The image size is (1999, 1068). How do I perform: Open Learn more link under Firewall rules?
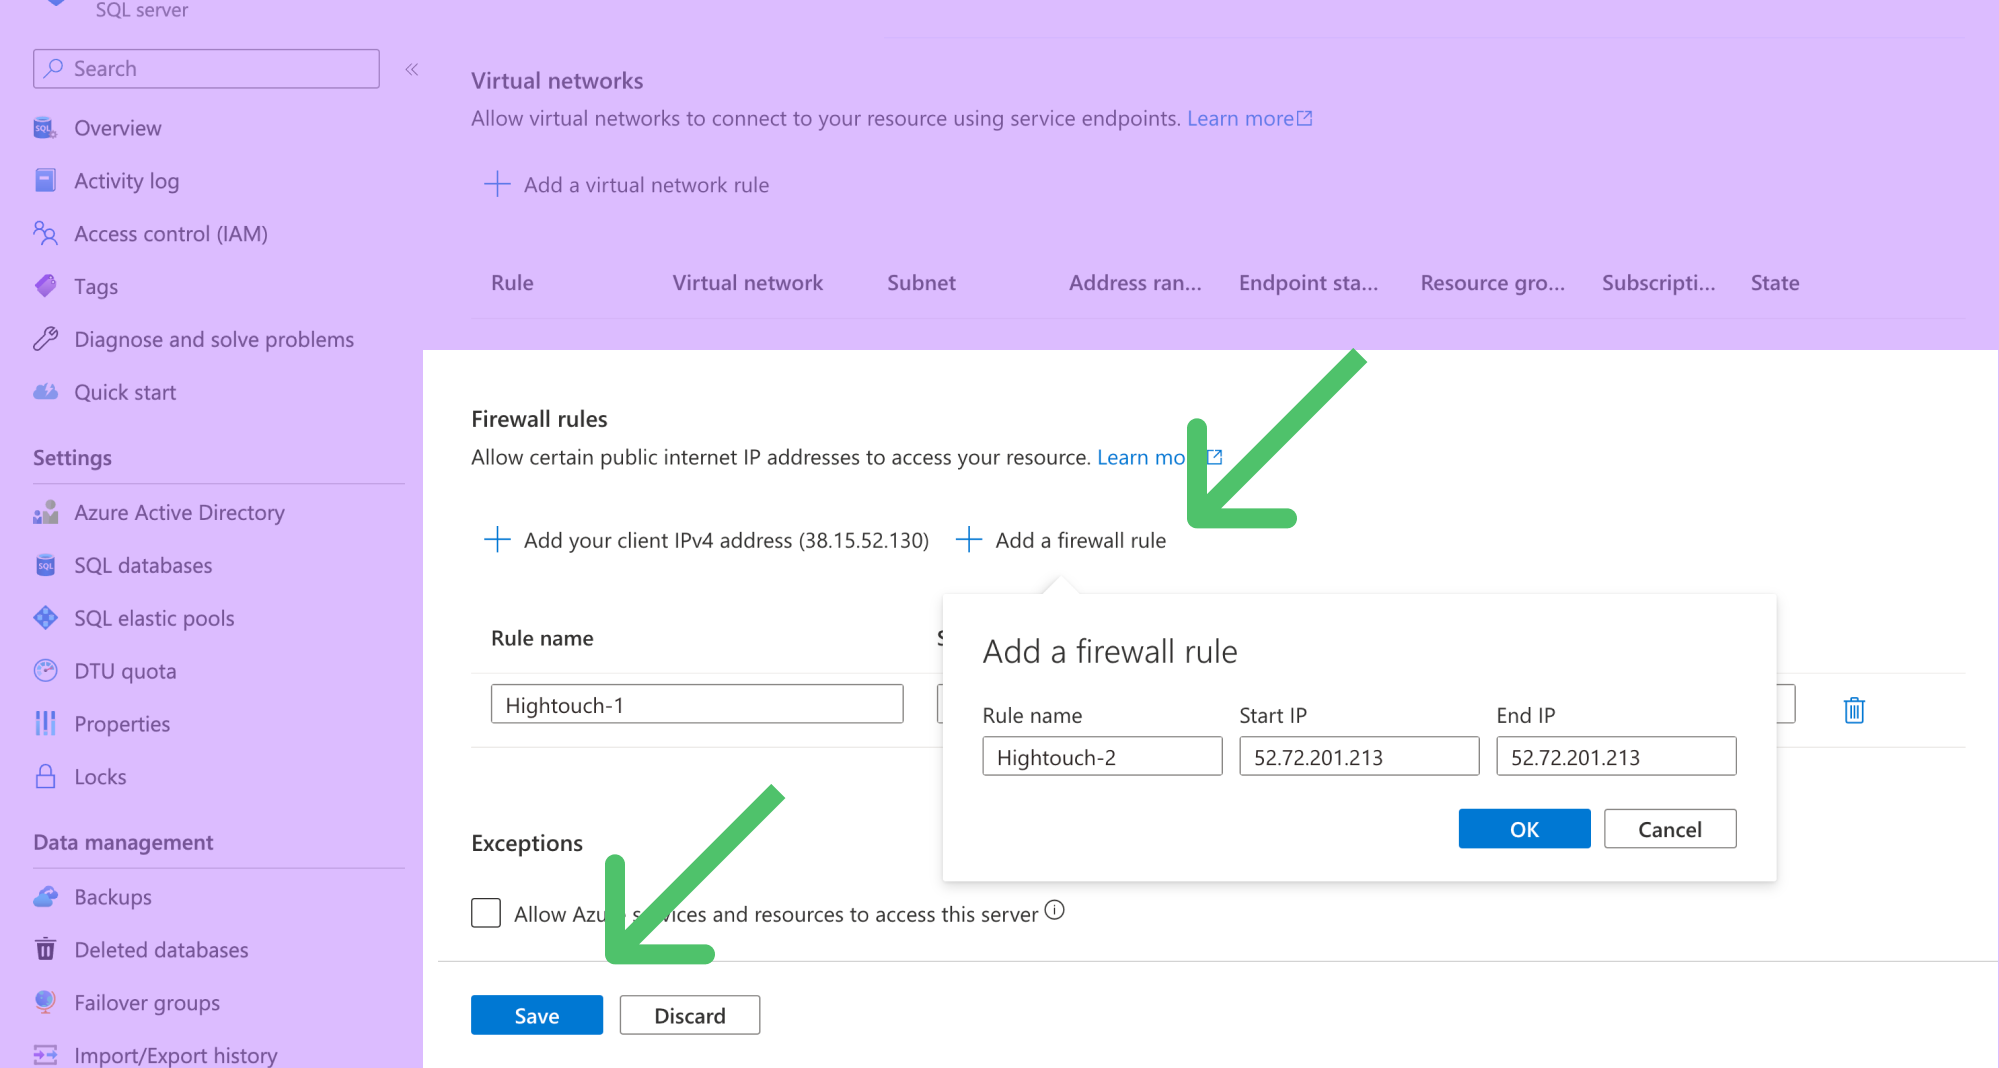point(1159,457)
